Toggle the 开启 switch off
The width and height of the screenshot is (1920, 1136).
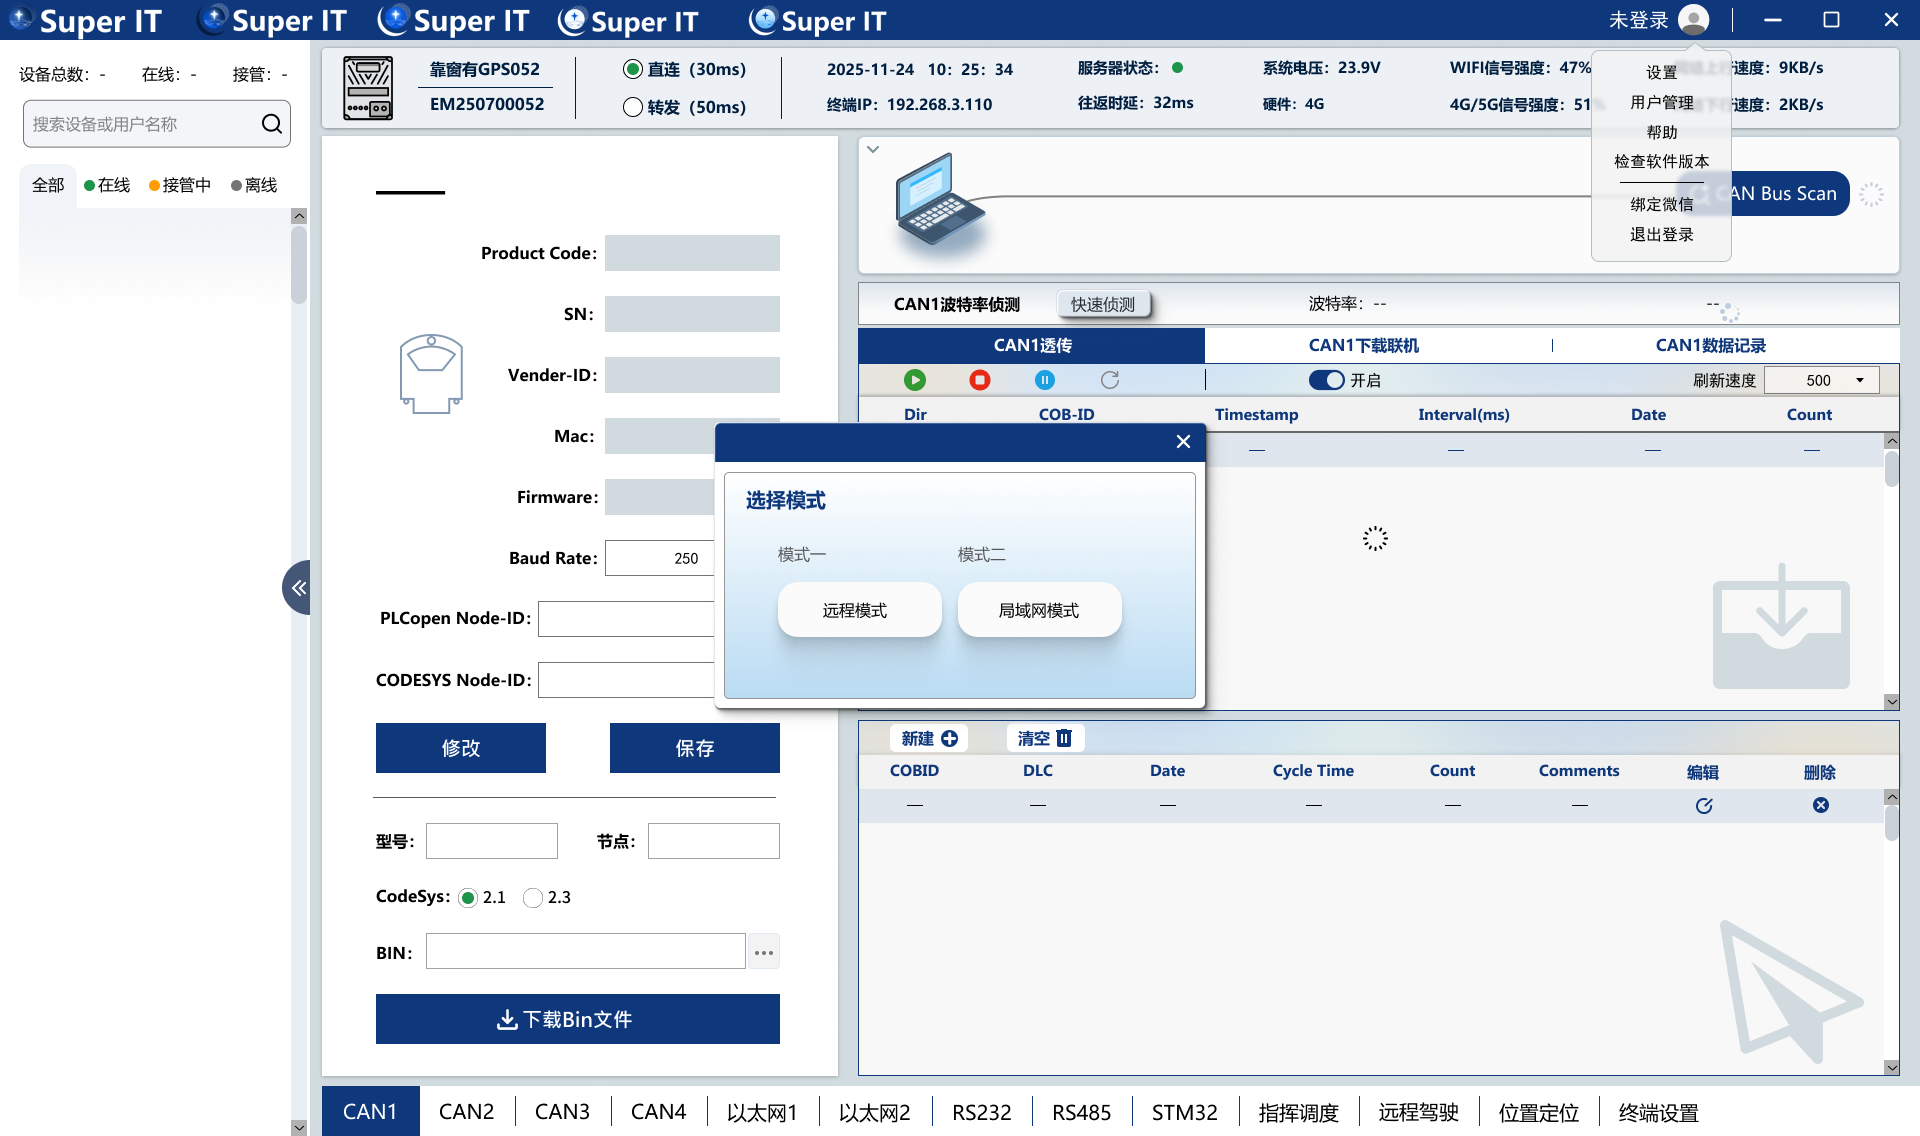click(1327, 380)
